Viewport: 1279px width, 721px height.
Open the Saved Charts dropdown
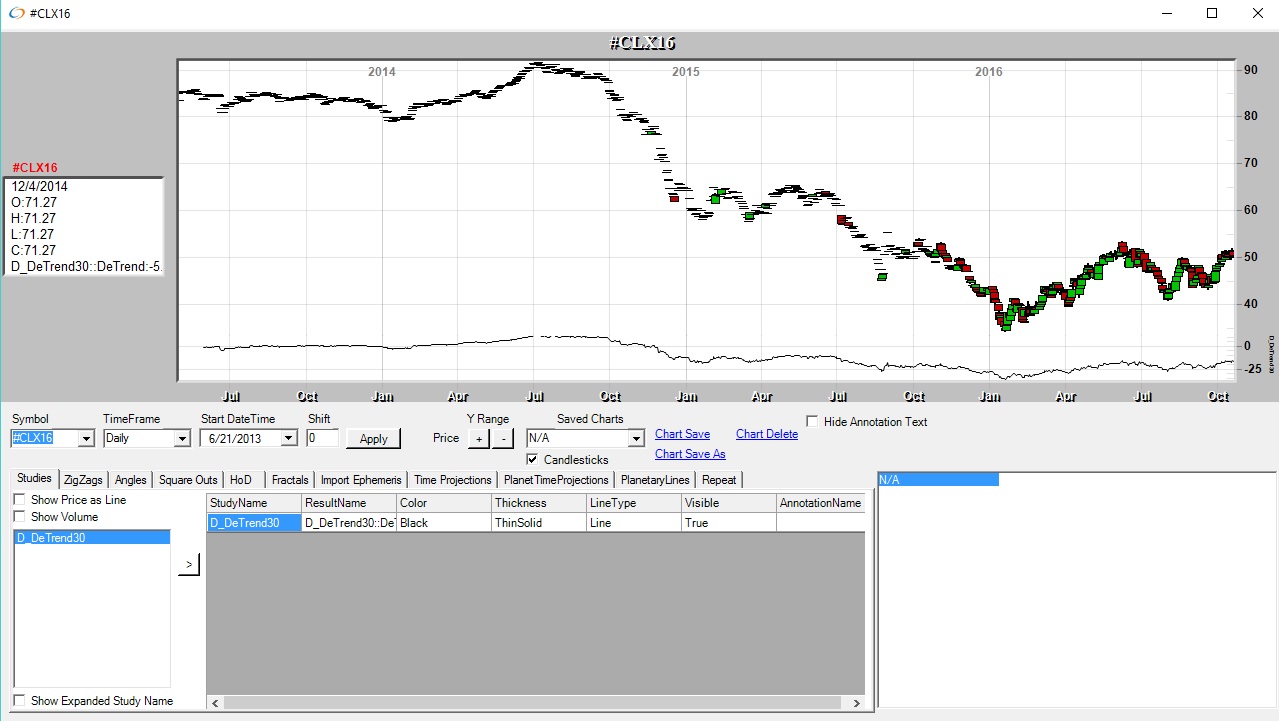[635, 438]
